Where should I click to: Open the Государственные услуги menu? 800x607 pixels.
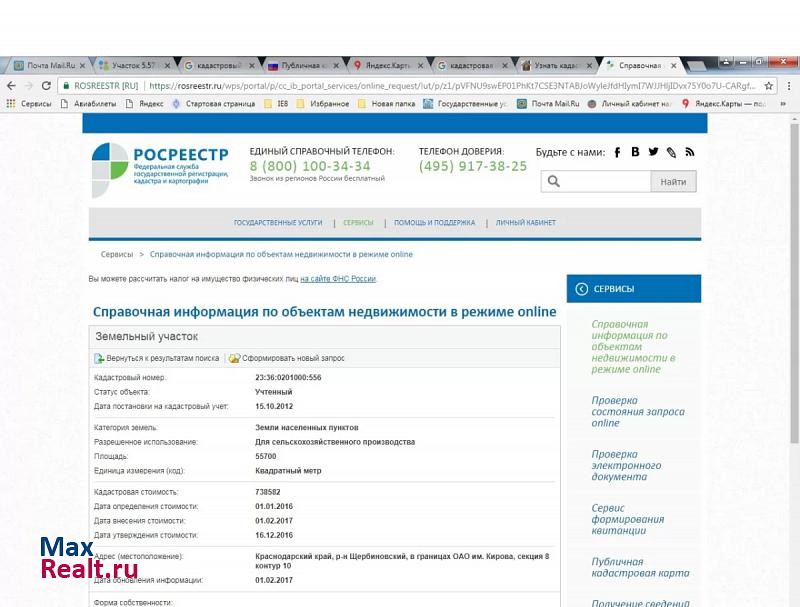278,223
